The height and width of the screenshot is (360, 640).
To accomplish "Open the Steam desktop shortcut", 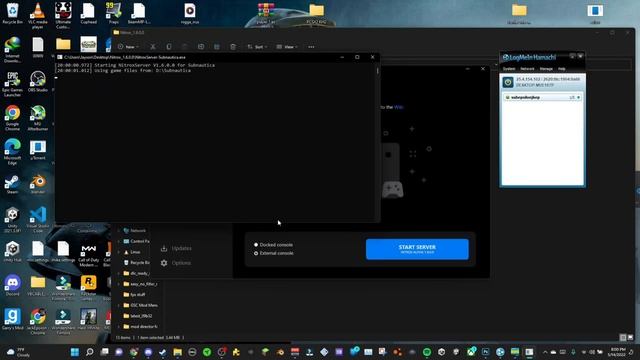I will 12,184.
